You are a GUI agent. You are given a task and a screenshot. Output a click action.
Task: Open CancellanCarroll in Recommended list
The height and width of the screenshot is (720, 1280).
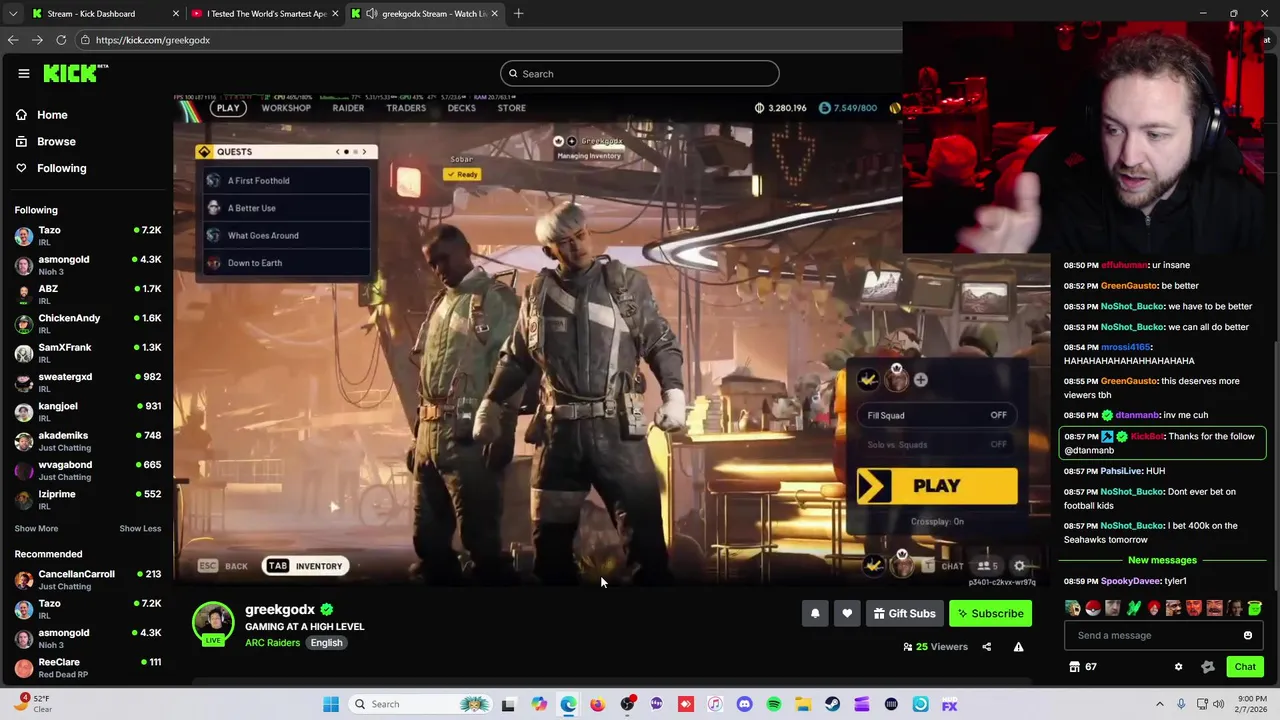(88, 580)
